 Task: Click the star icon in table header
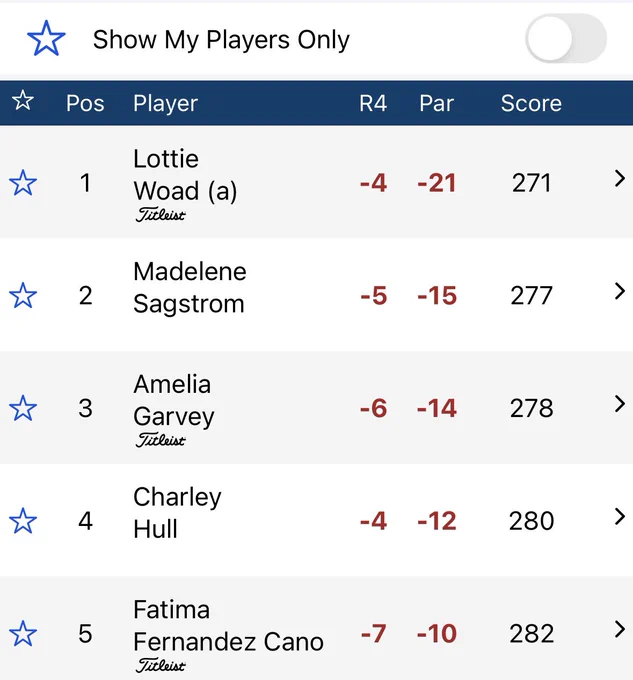click(23, 101)
